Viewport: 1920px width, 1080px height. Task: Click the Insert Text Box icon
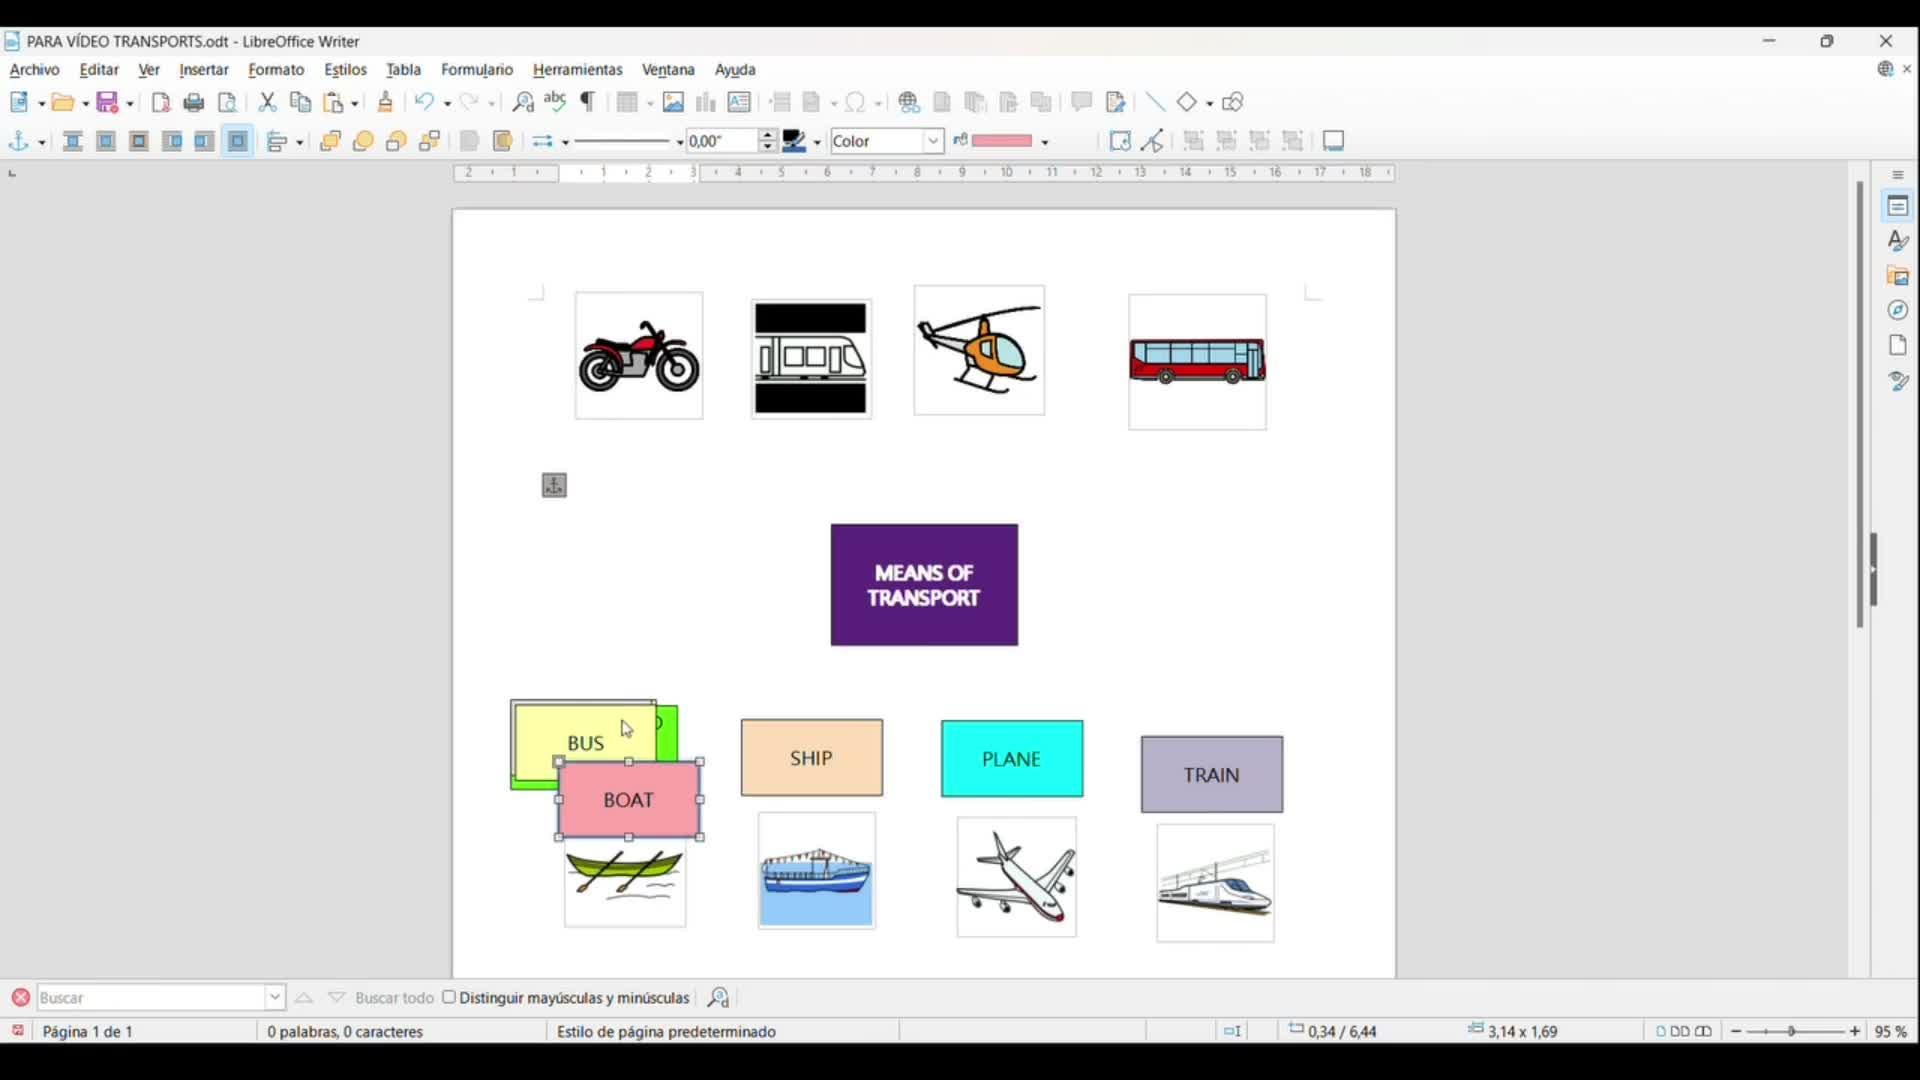click(x=740, y=103)
